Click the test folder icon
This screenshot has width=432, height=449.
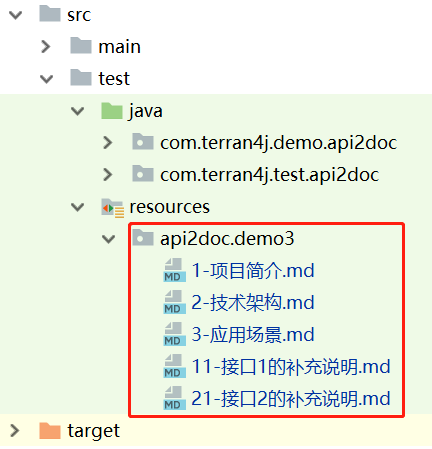pyautogui.click(x=81, y=78)
